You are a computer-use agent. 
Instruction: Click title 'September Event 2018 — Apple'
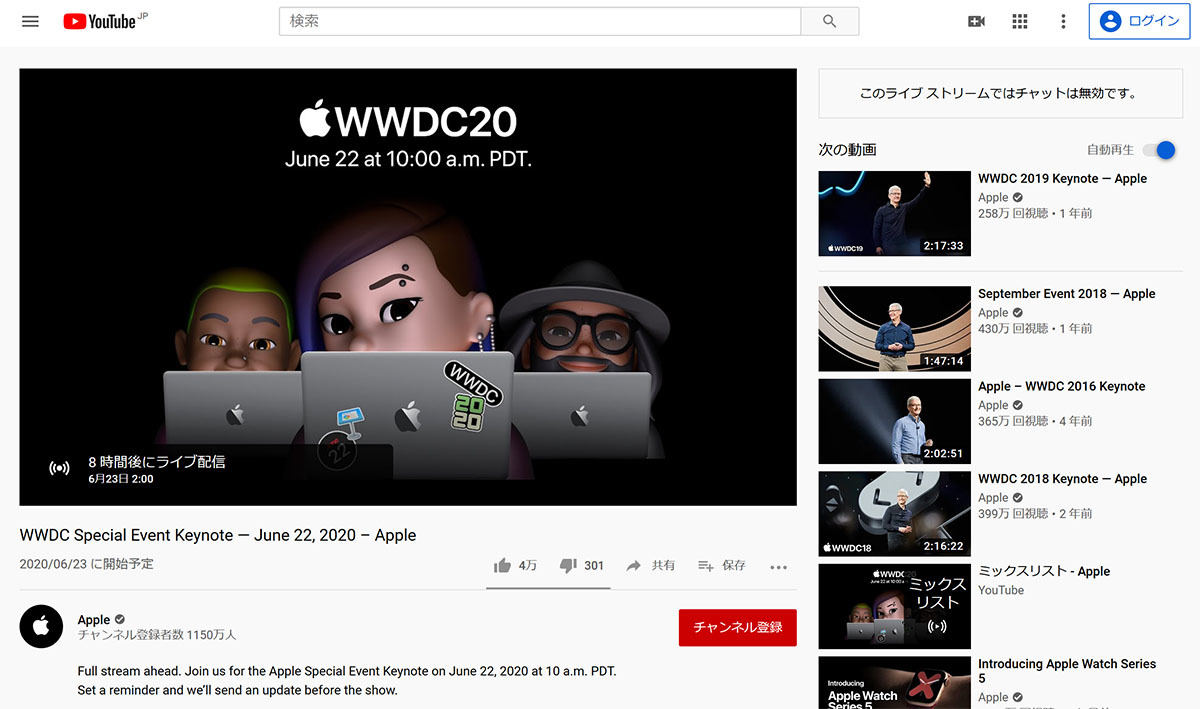click(x=1066, y=294)
